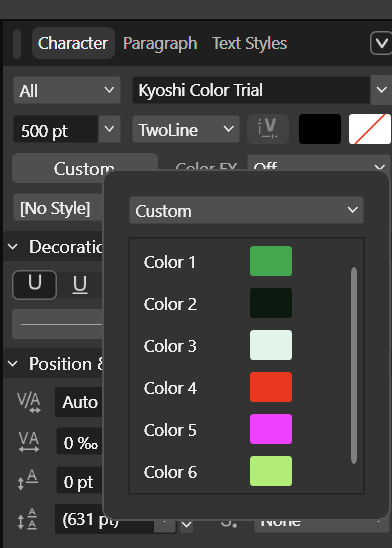Open the Text Styles tab
Viewport: 392px width, 548px height.
click(x=249, y=43)
